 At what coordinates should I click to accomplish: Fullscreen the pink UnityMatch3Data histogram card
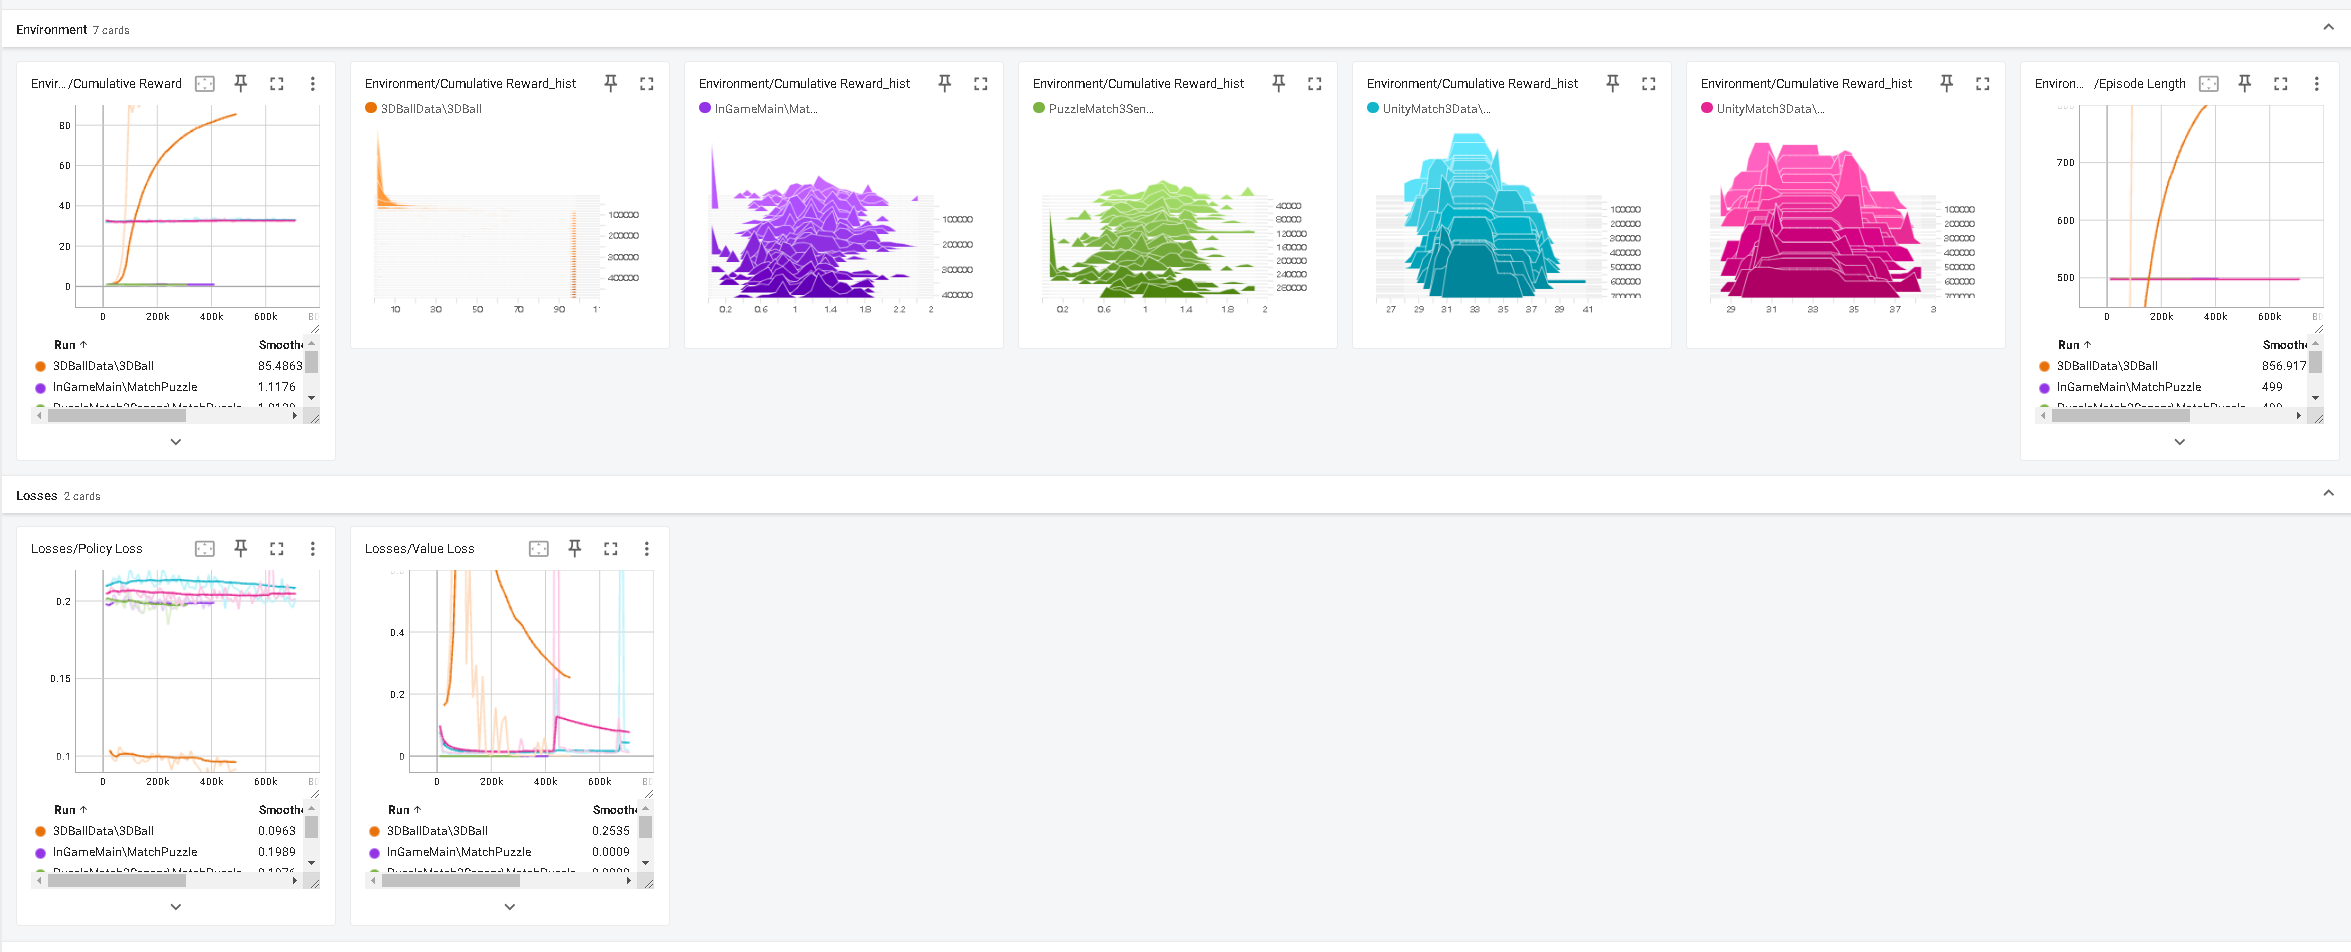coord(1983,84)
